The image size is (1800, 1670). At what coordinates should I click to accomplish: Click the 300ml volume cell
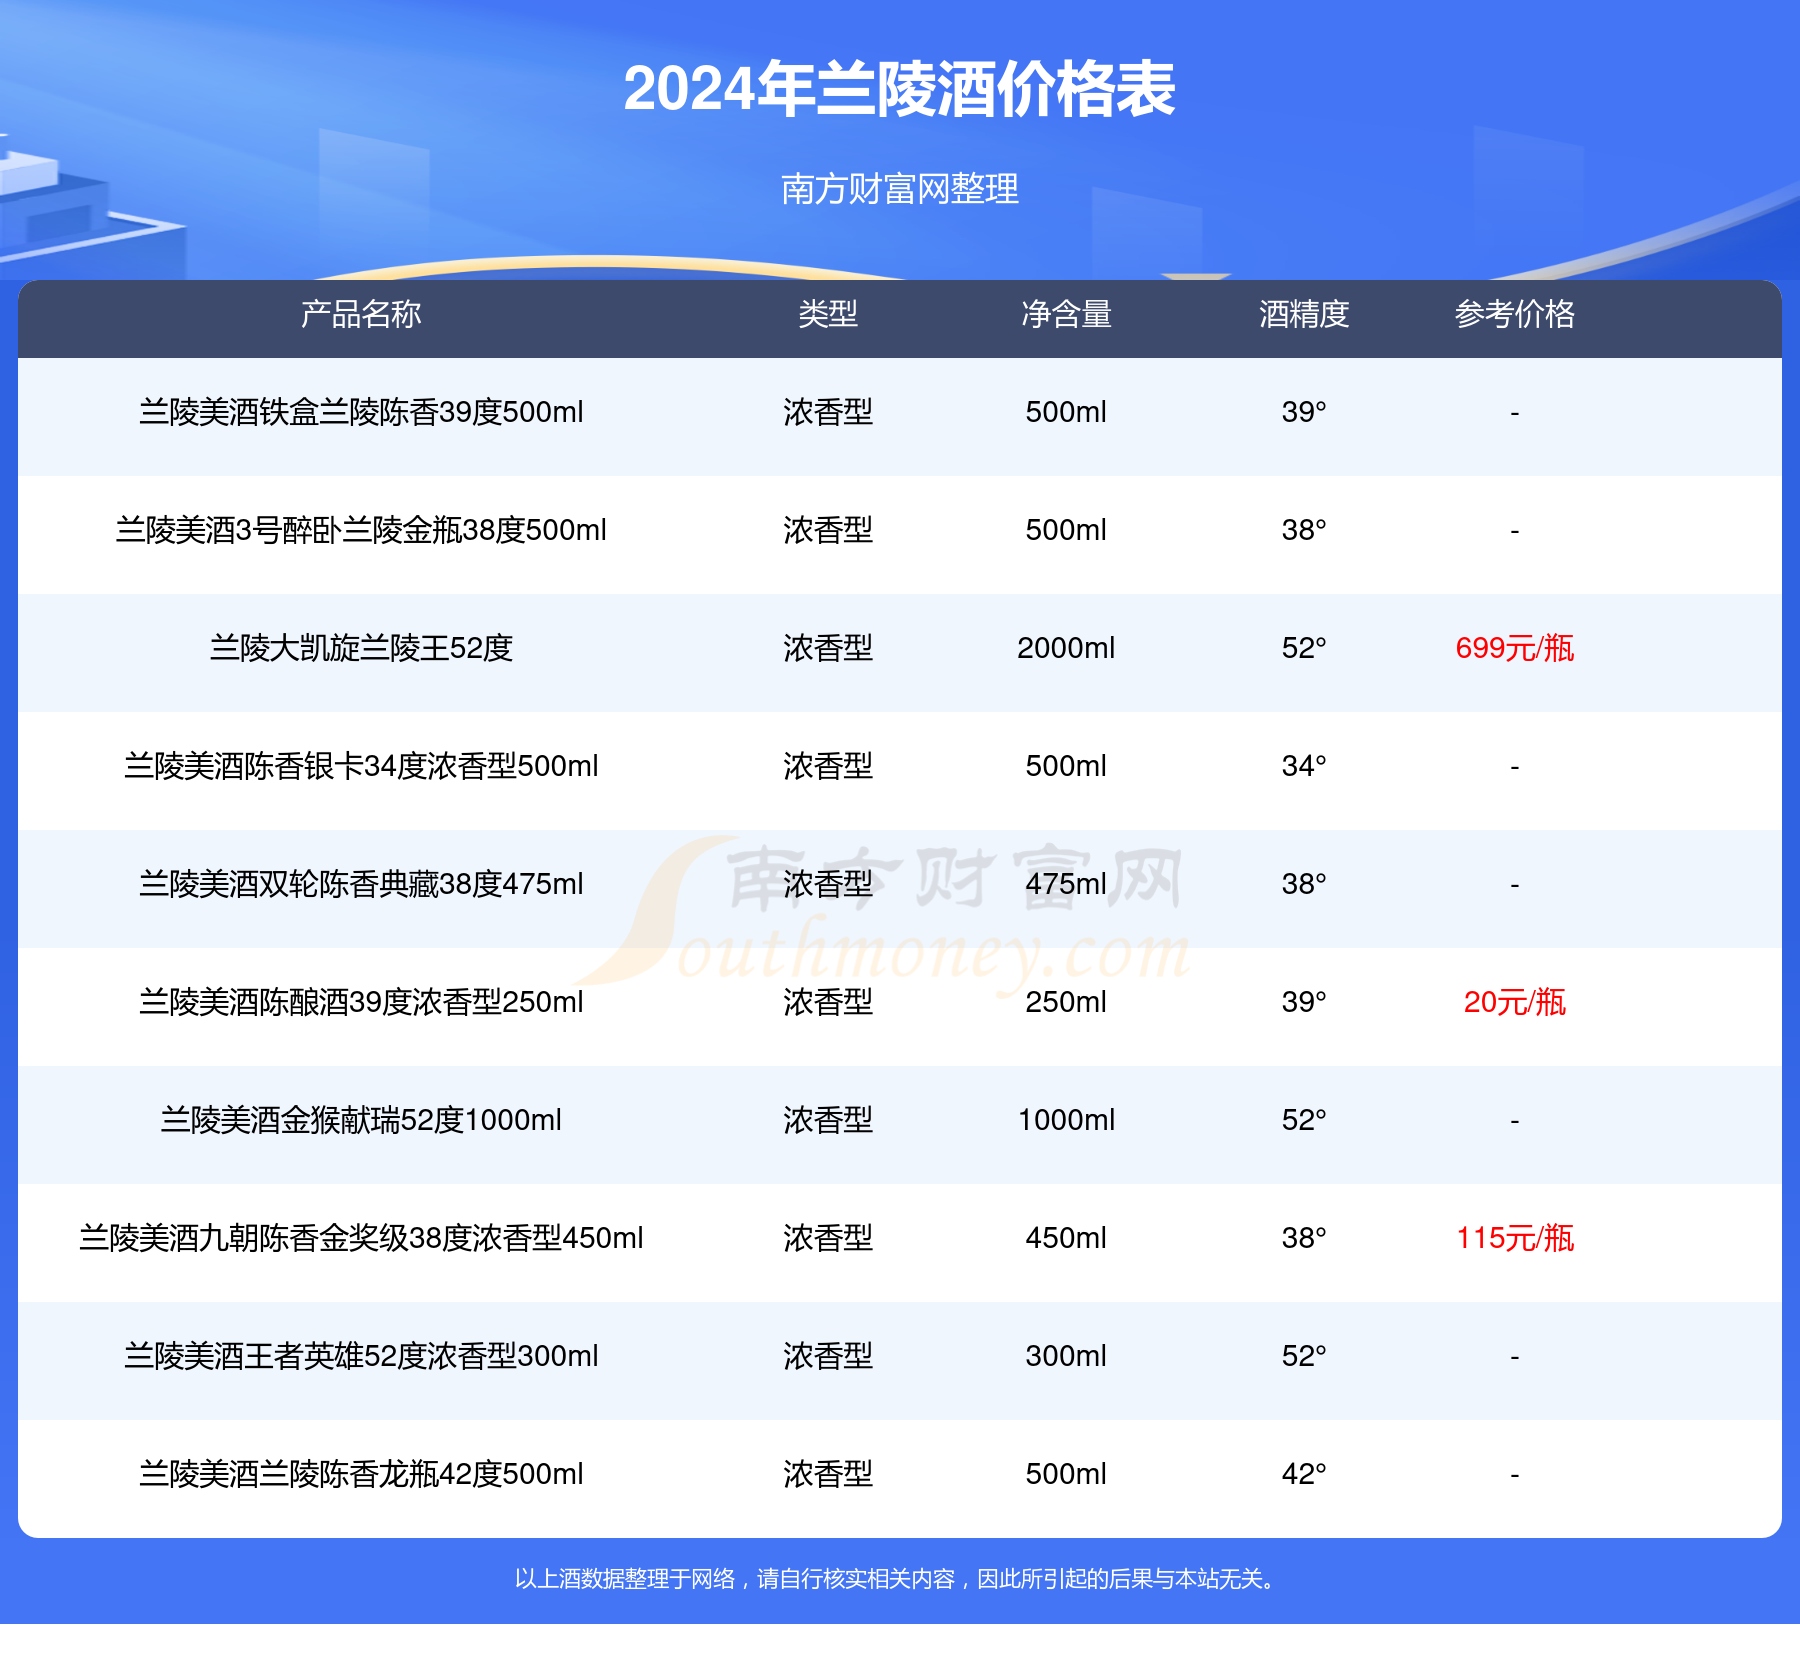point(1066,1356)
